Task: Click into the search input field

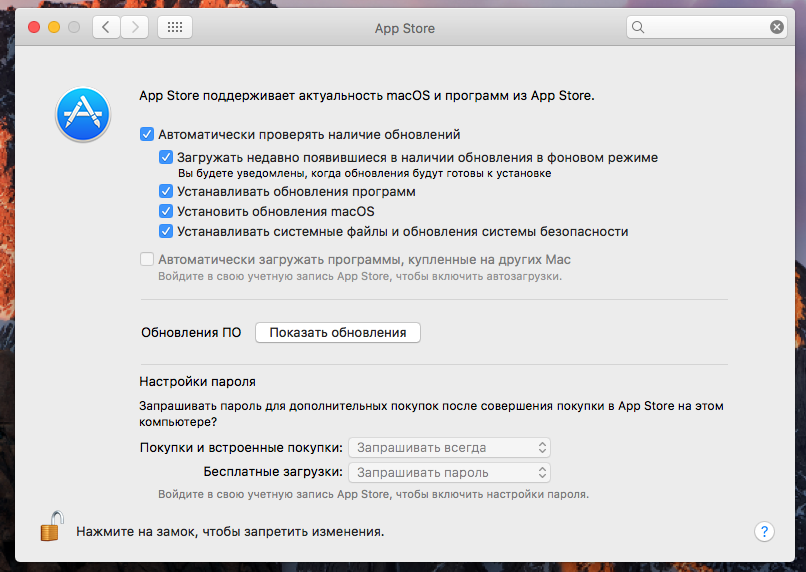Action: point(706,27)
